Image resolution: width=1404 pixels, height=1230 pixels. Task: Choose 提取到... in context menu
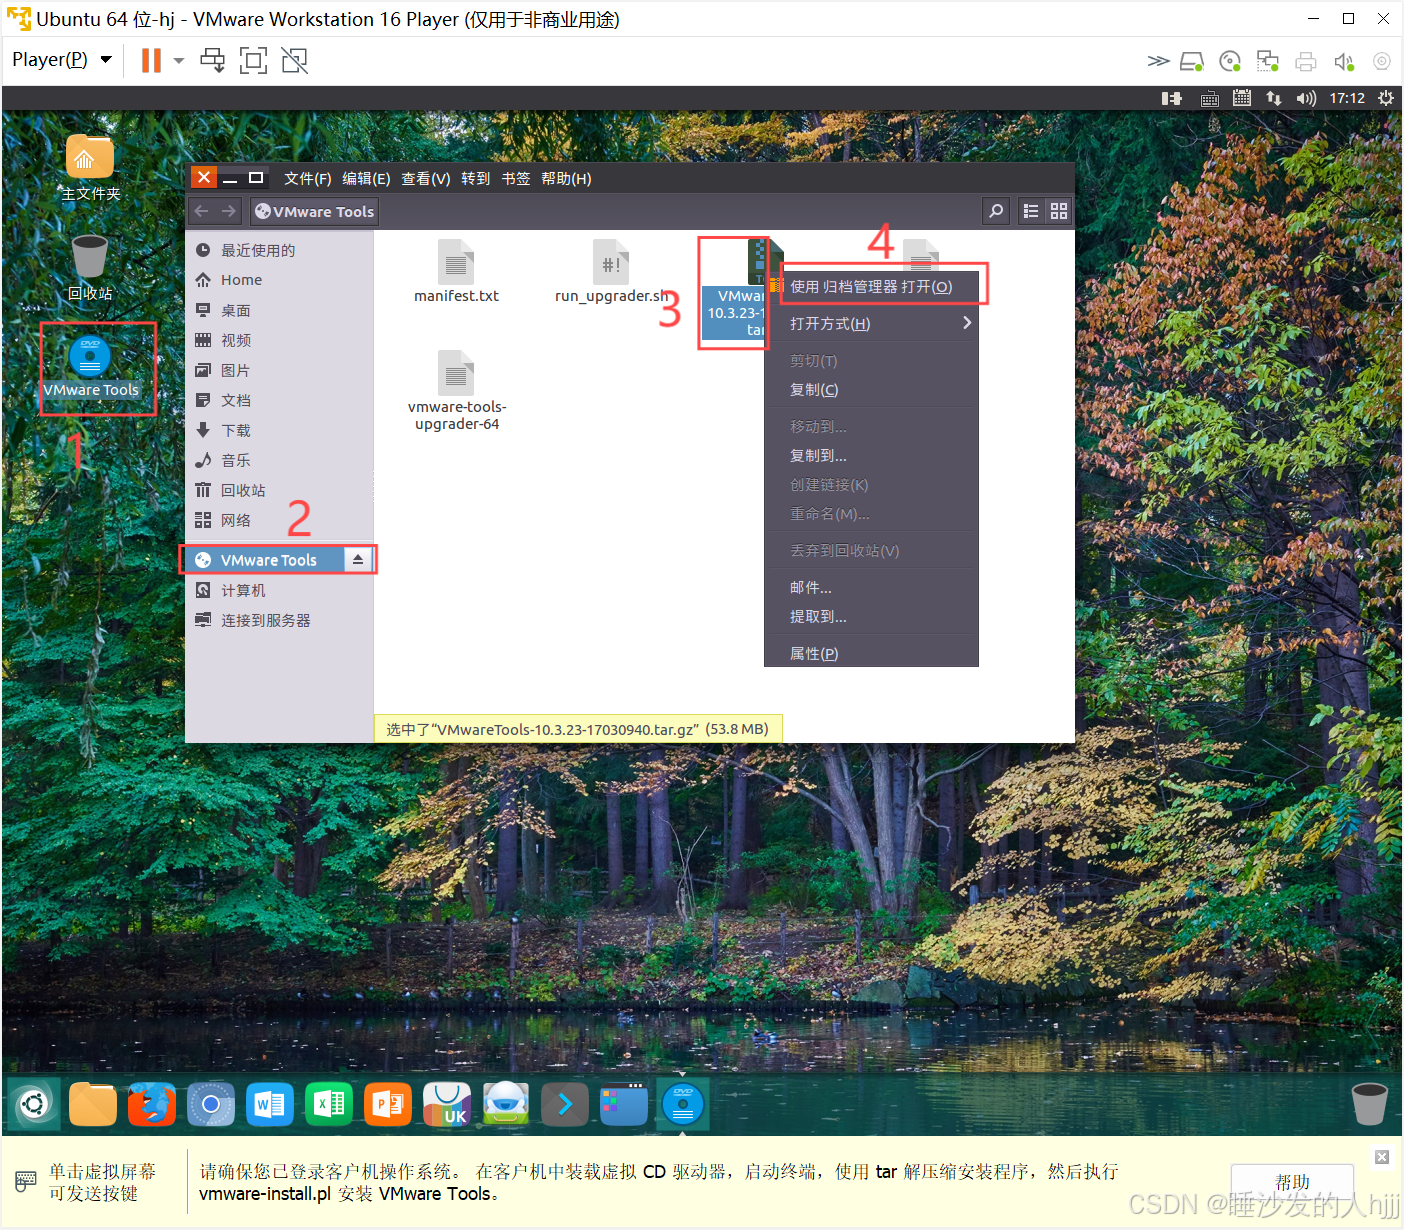(871, 616)
